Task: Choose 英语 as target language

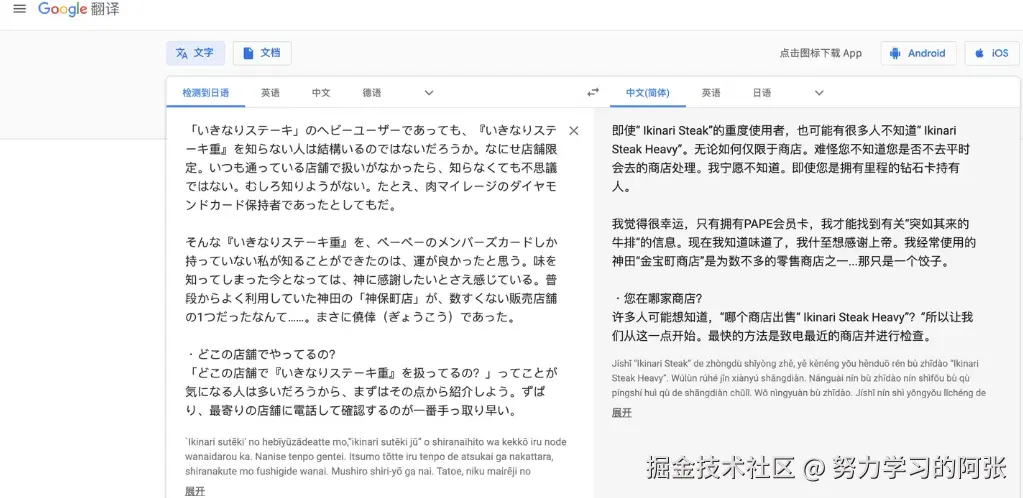Action: [x=711, y=93]
